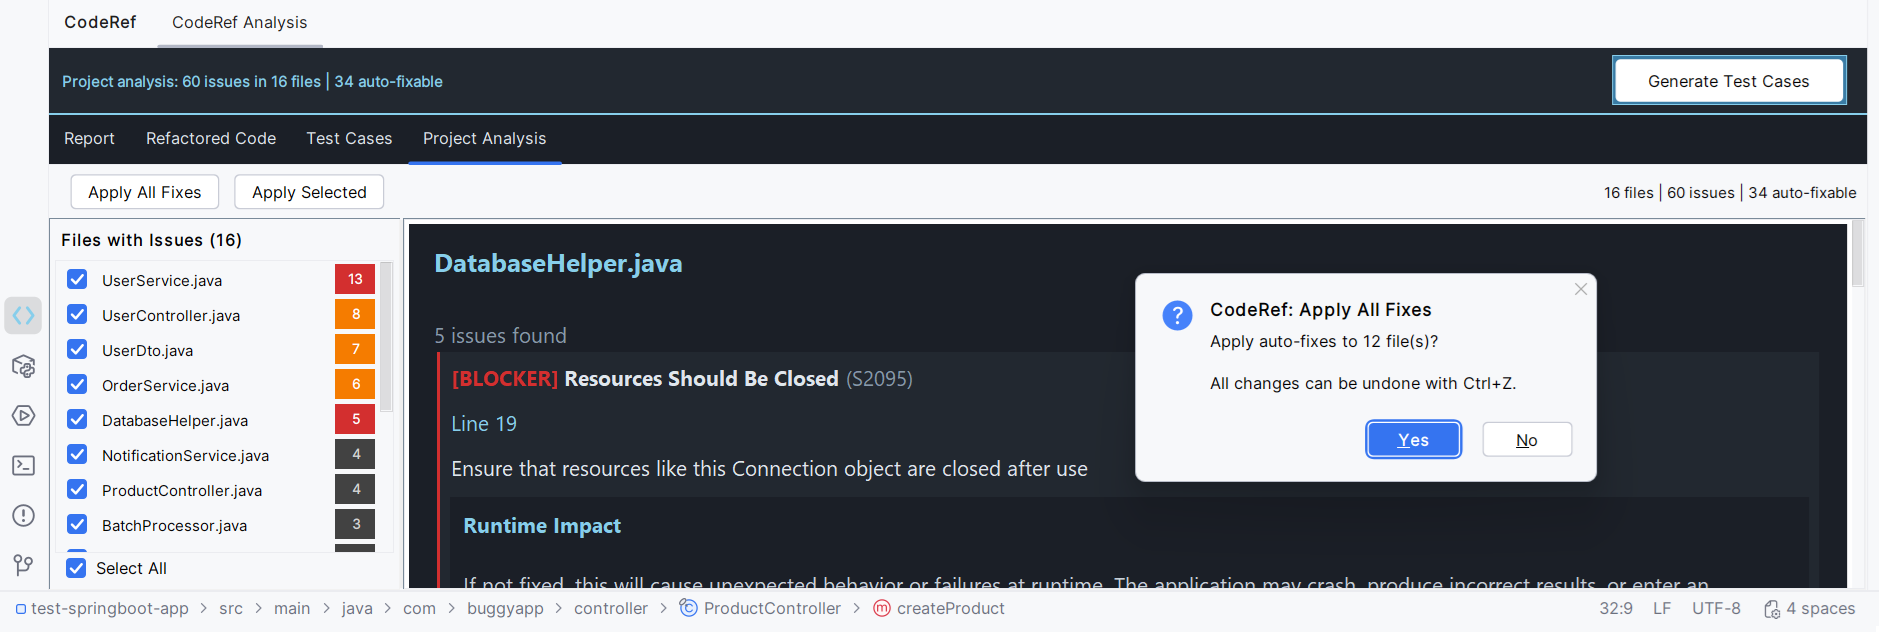Viewport: 1879px width, 632px height.
Task: Uncheck the OrderService.java checkbox
Action: [x=77, y=384]
